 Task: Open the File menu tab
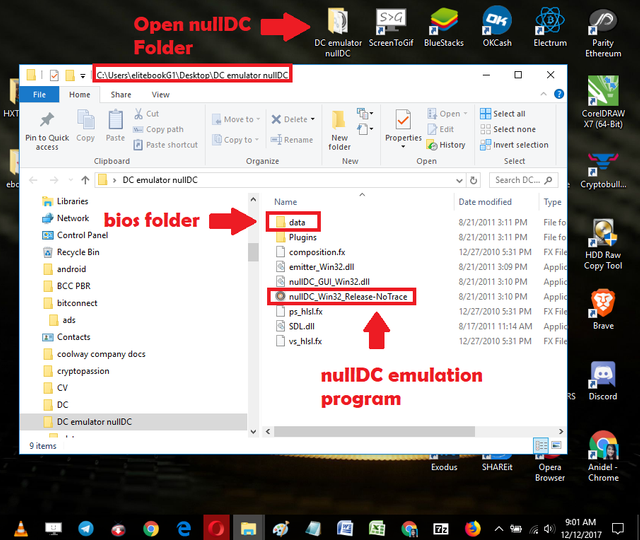tap(39, 94)
